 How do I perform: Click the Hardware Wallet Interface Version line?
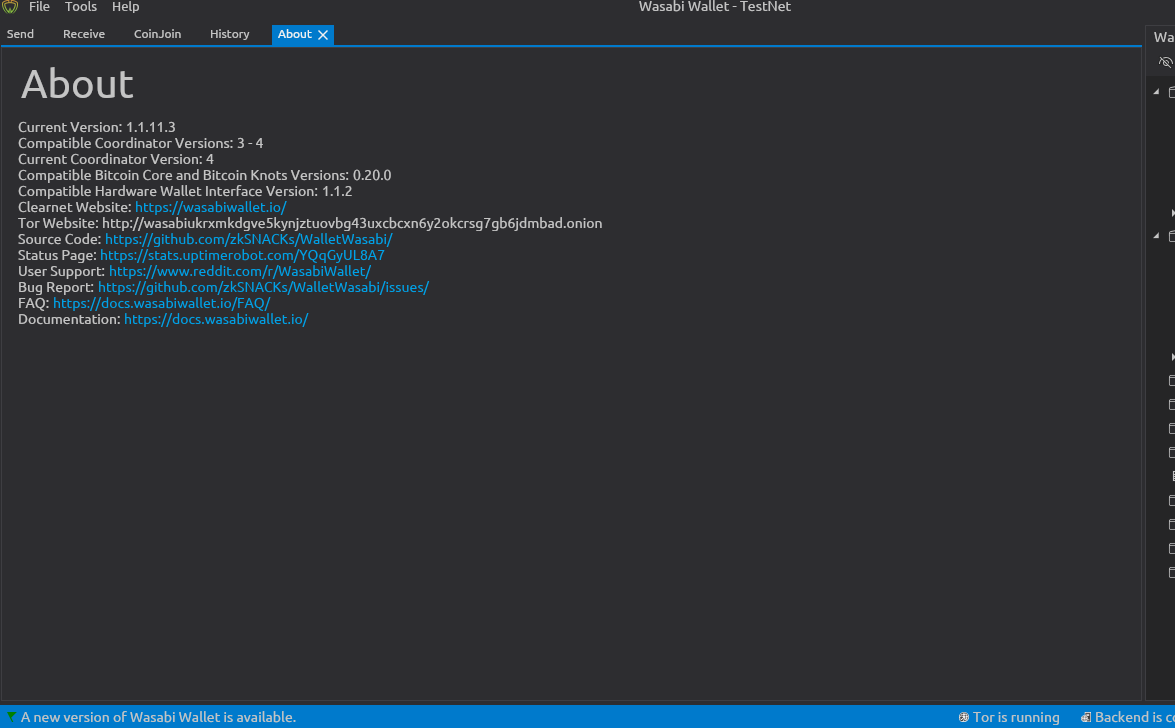click(x=185, y=191)
